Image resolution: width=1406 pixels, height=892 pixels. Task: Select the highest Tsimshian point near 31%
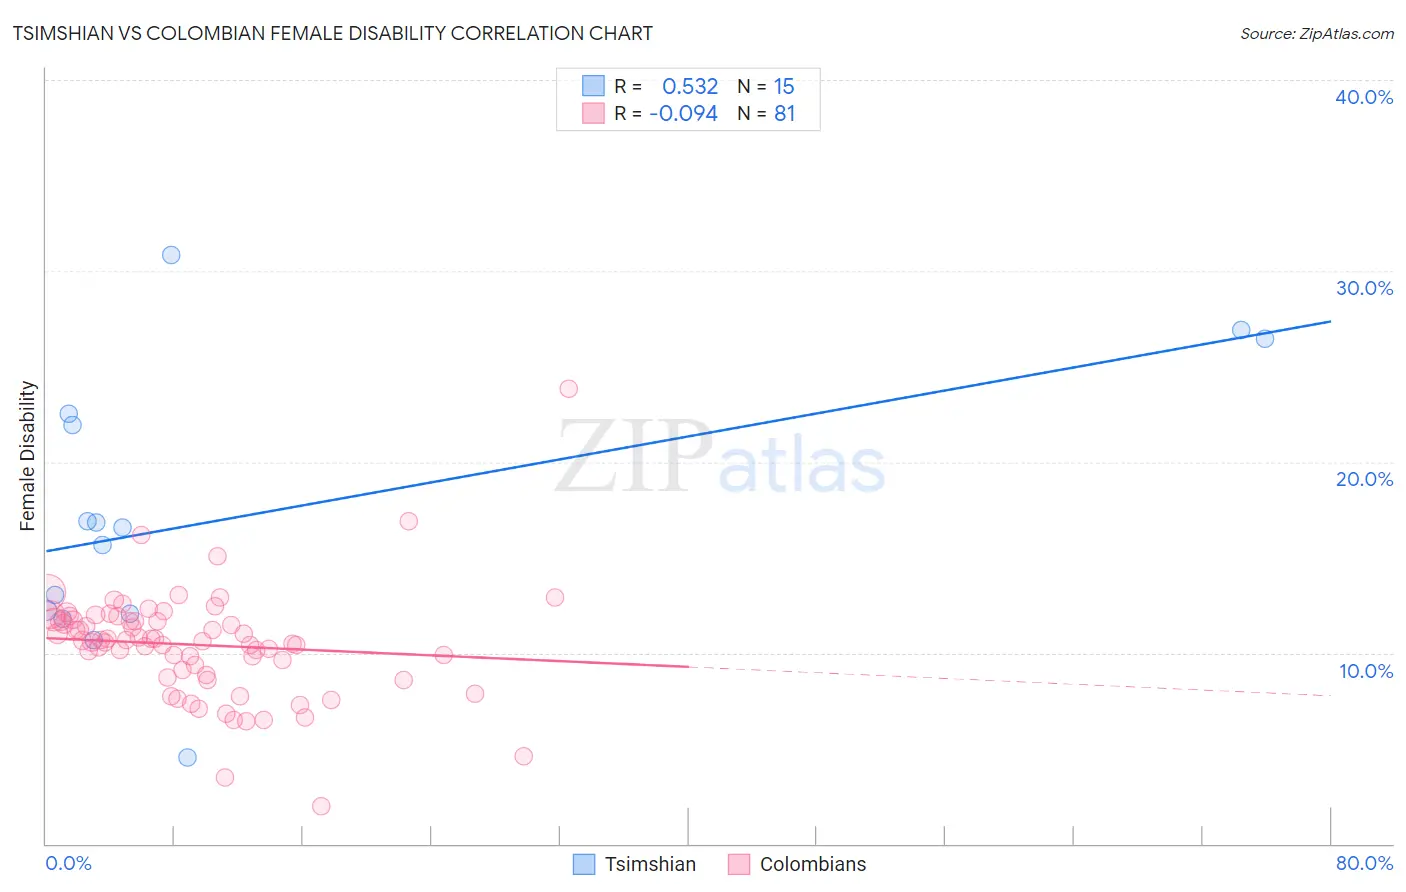click(x=171, y=255)
